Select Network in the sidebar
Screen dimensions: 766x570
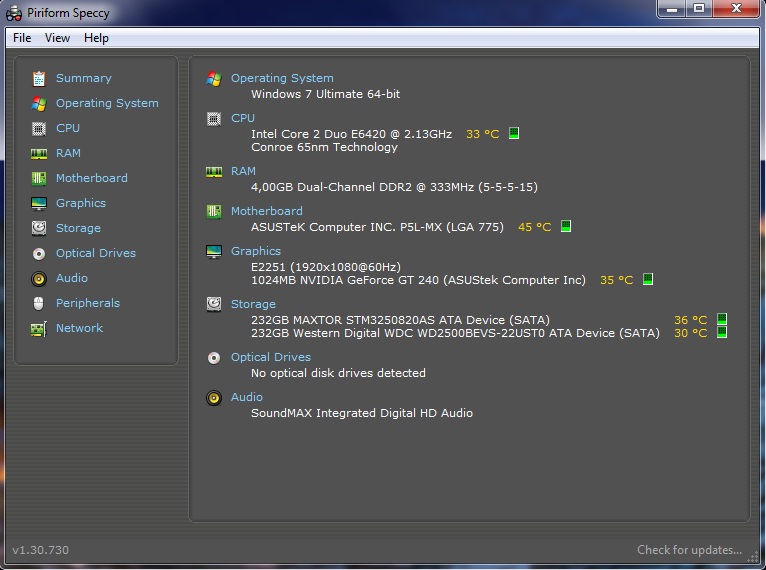coord(79,328)
